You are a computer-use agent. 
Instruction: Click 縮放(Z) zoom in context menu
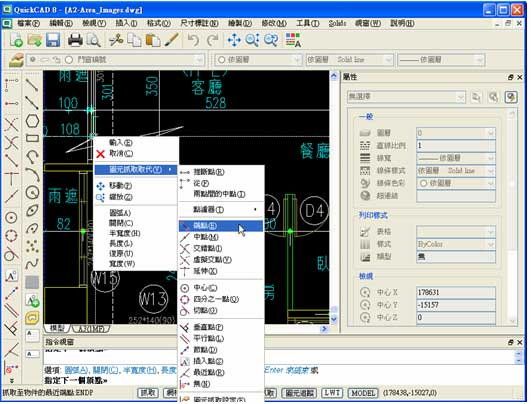coord(135,197)
